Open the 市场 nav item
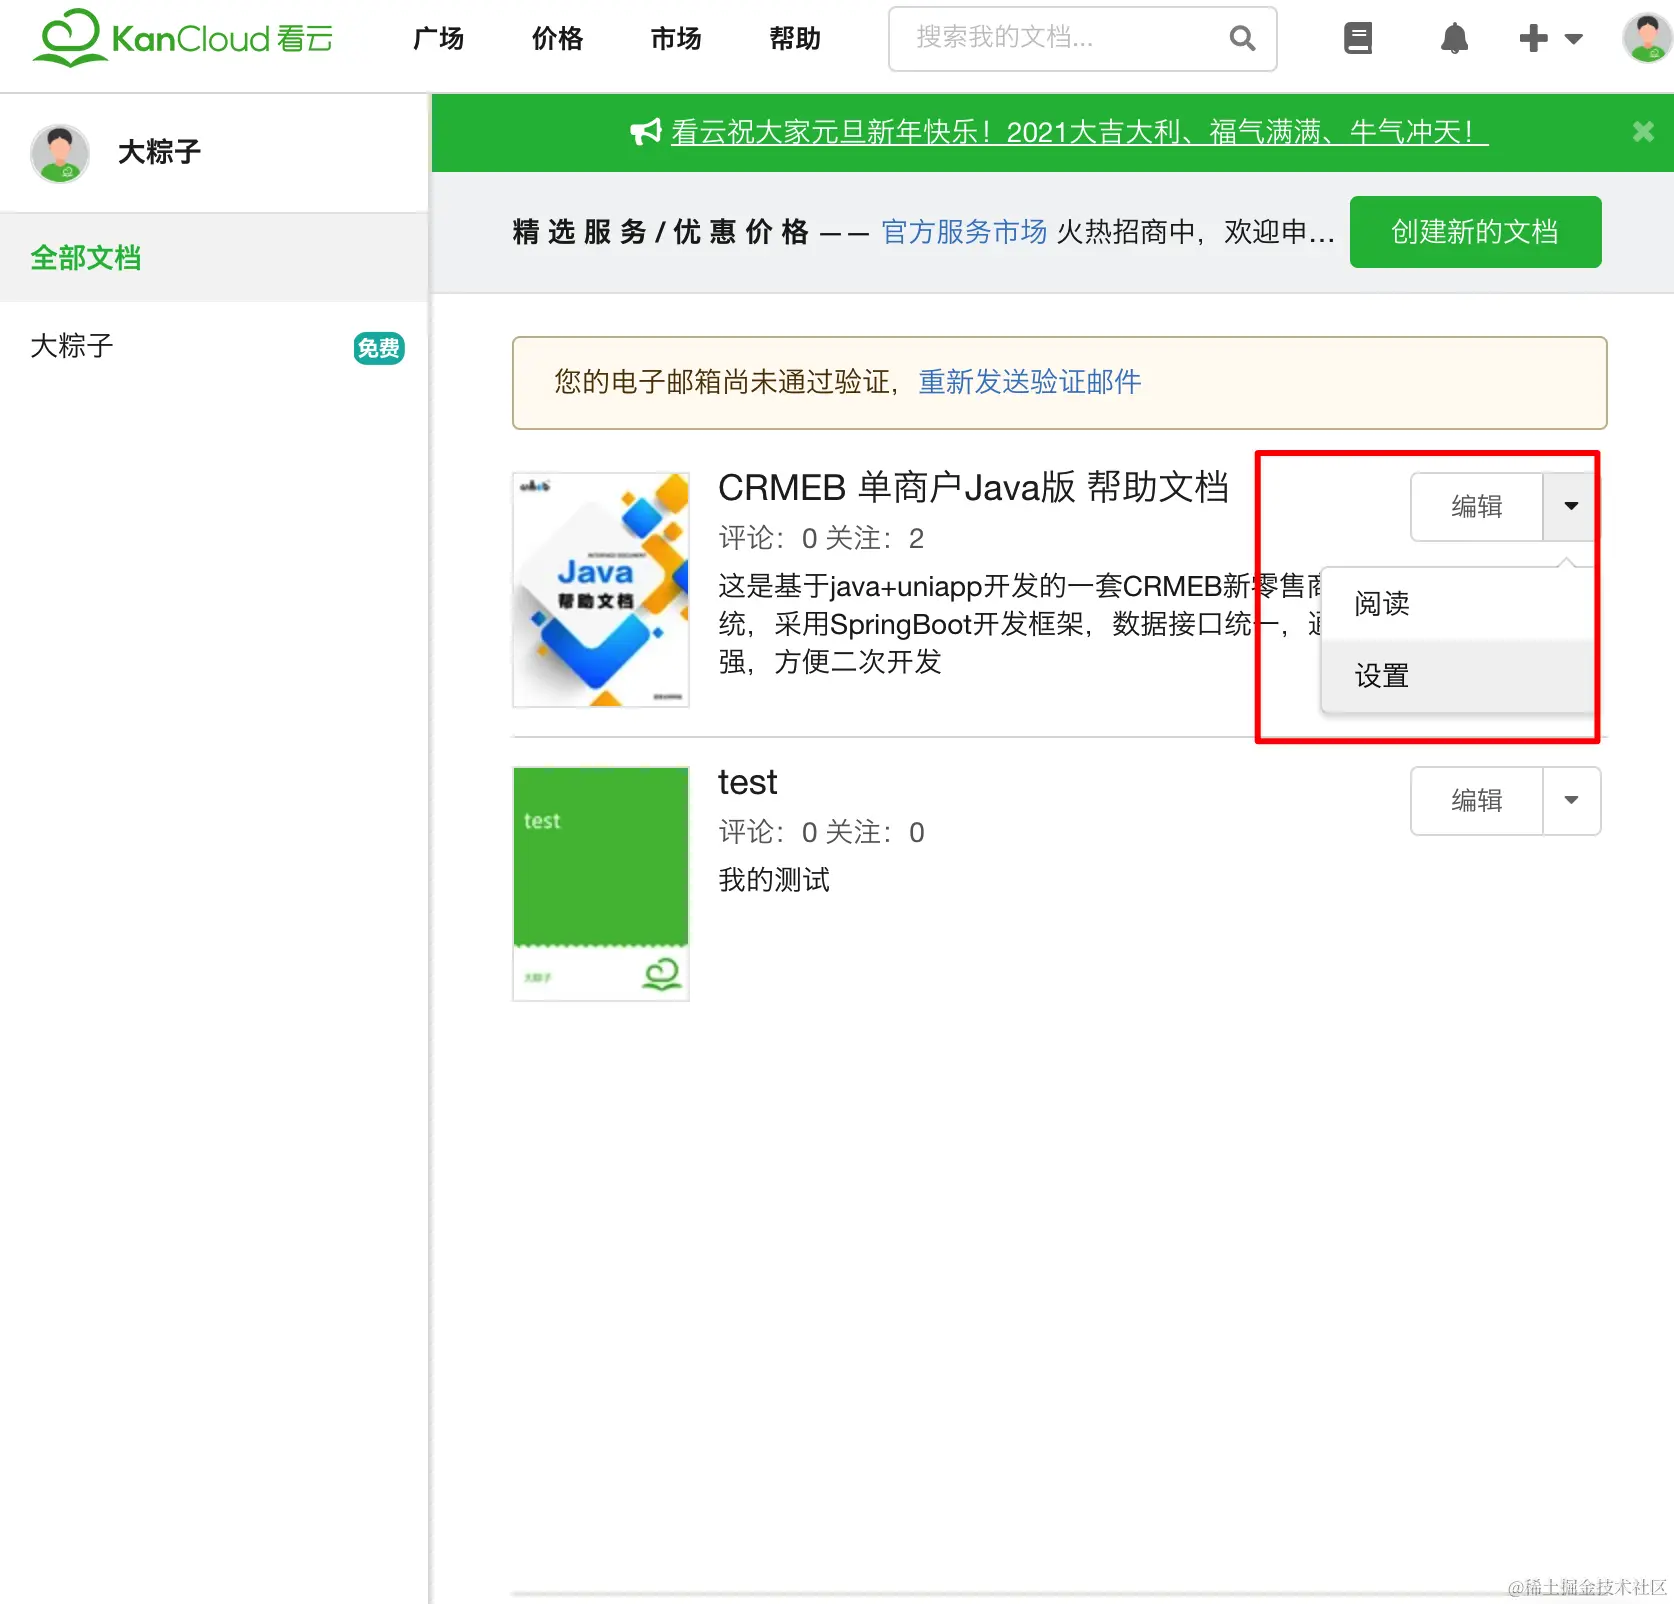 tap(676, 39)
